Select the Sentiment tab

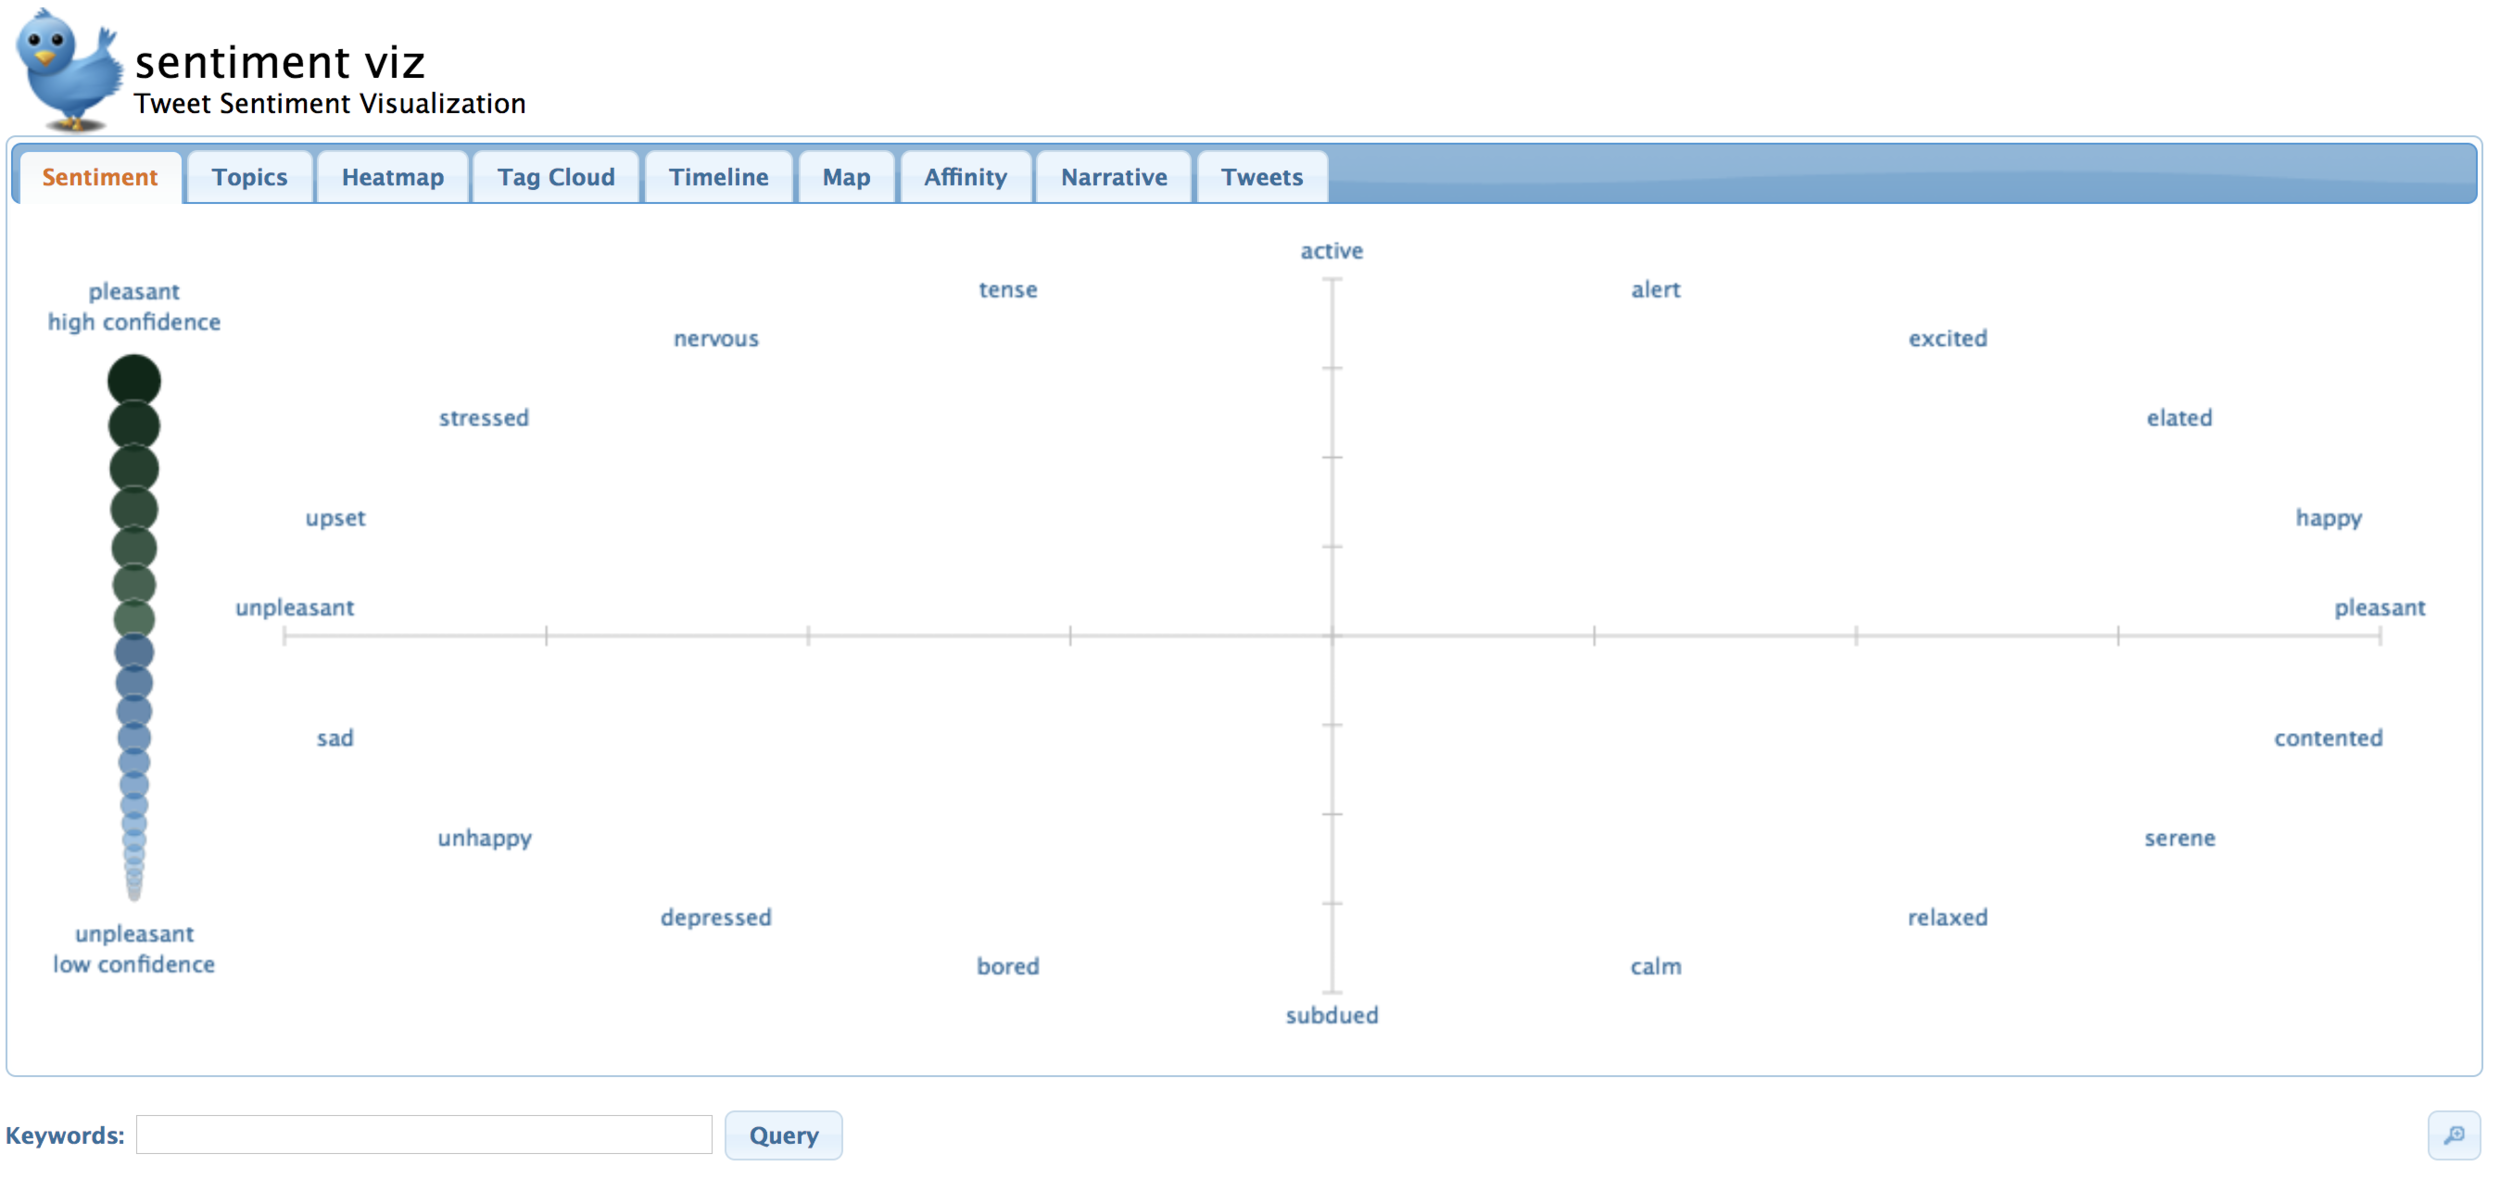click(x=100, y=177)
